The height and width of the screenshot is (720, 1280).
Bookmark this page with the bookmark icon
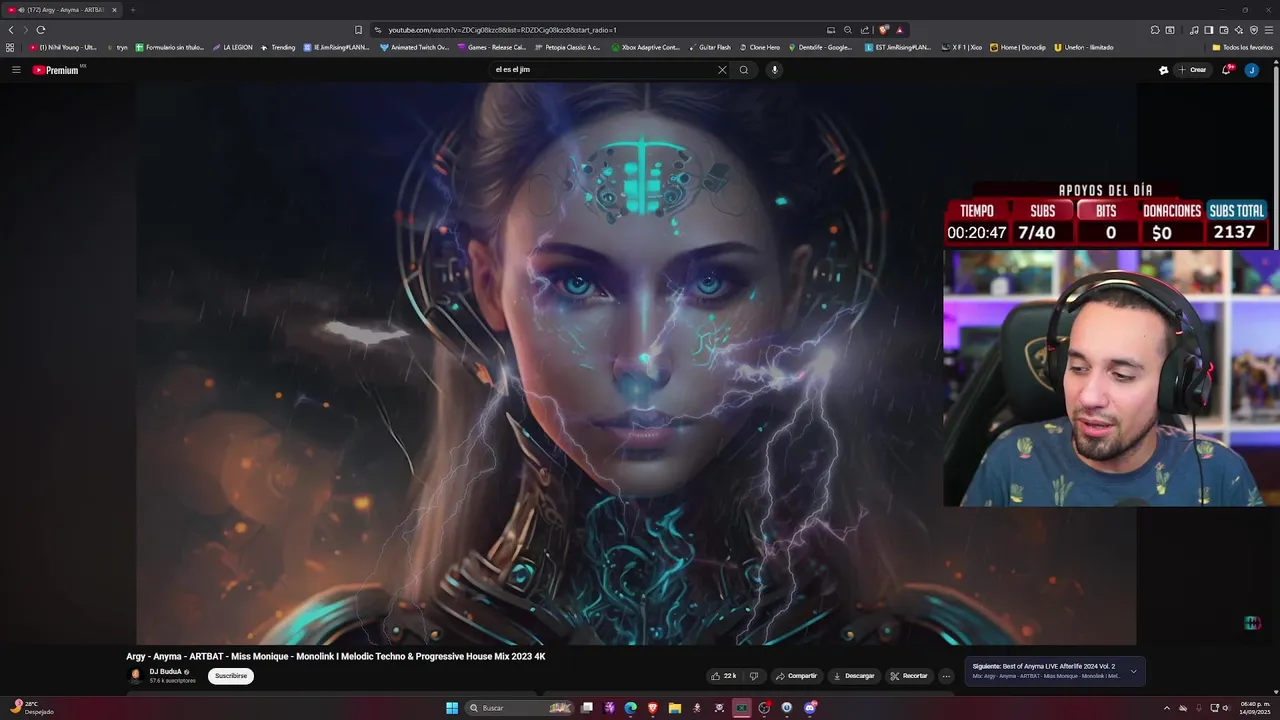click(358, 30)
